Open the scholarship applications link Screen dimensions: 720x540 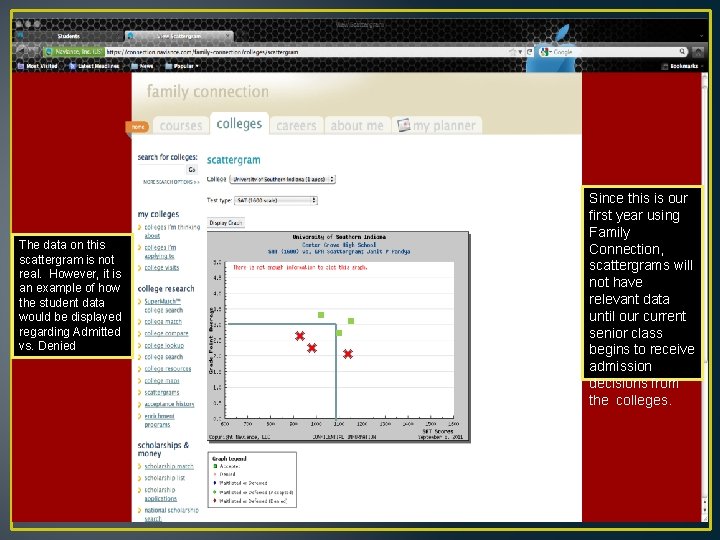coord(160,494)
